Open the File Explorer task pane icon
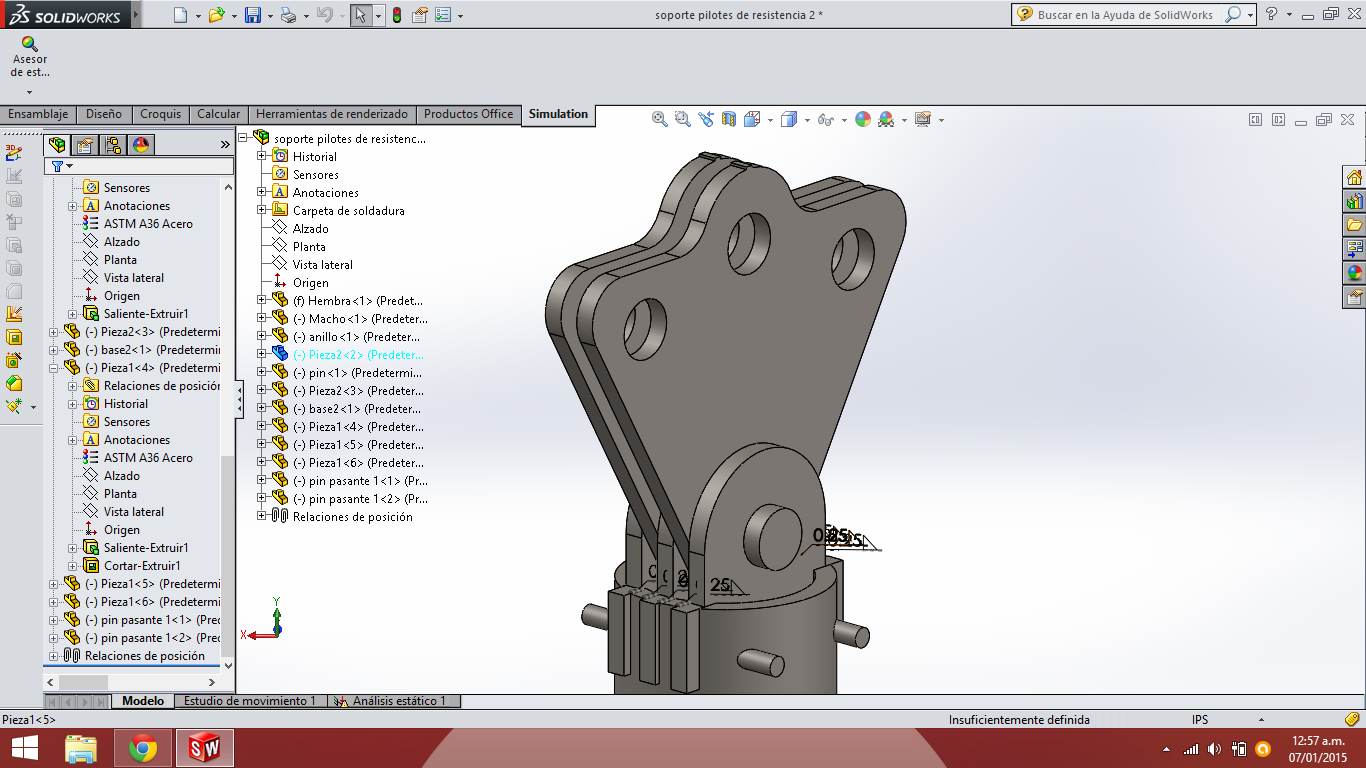The width and height of the screenshot is (1366, 768). [x=1354, y=225]
